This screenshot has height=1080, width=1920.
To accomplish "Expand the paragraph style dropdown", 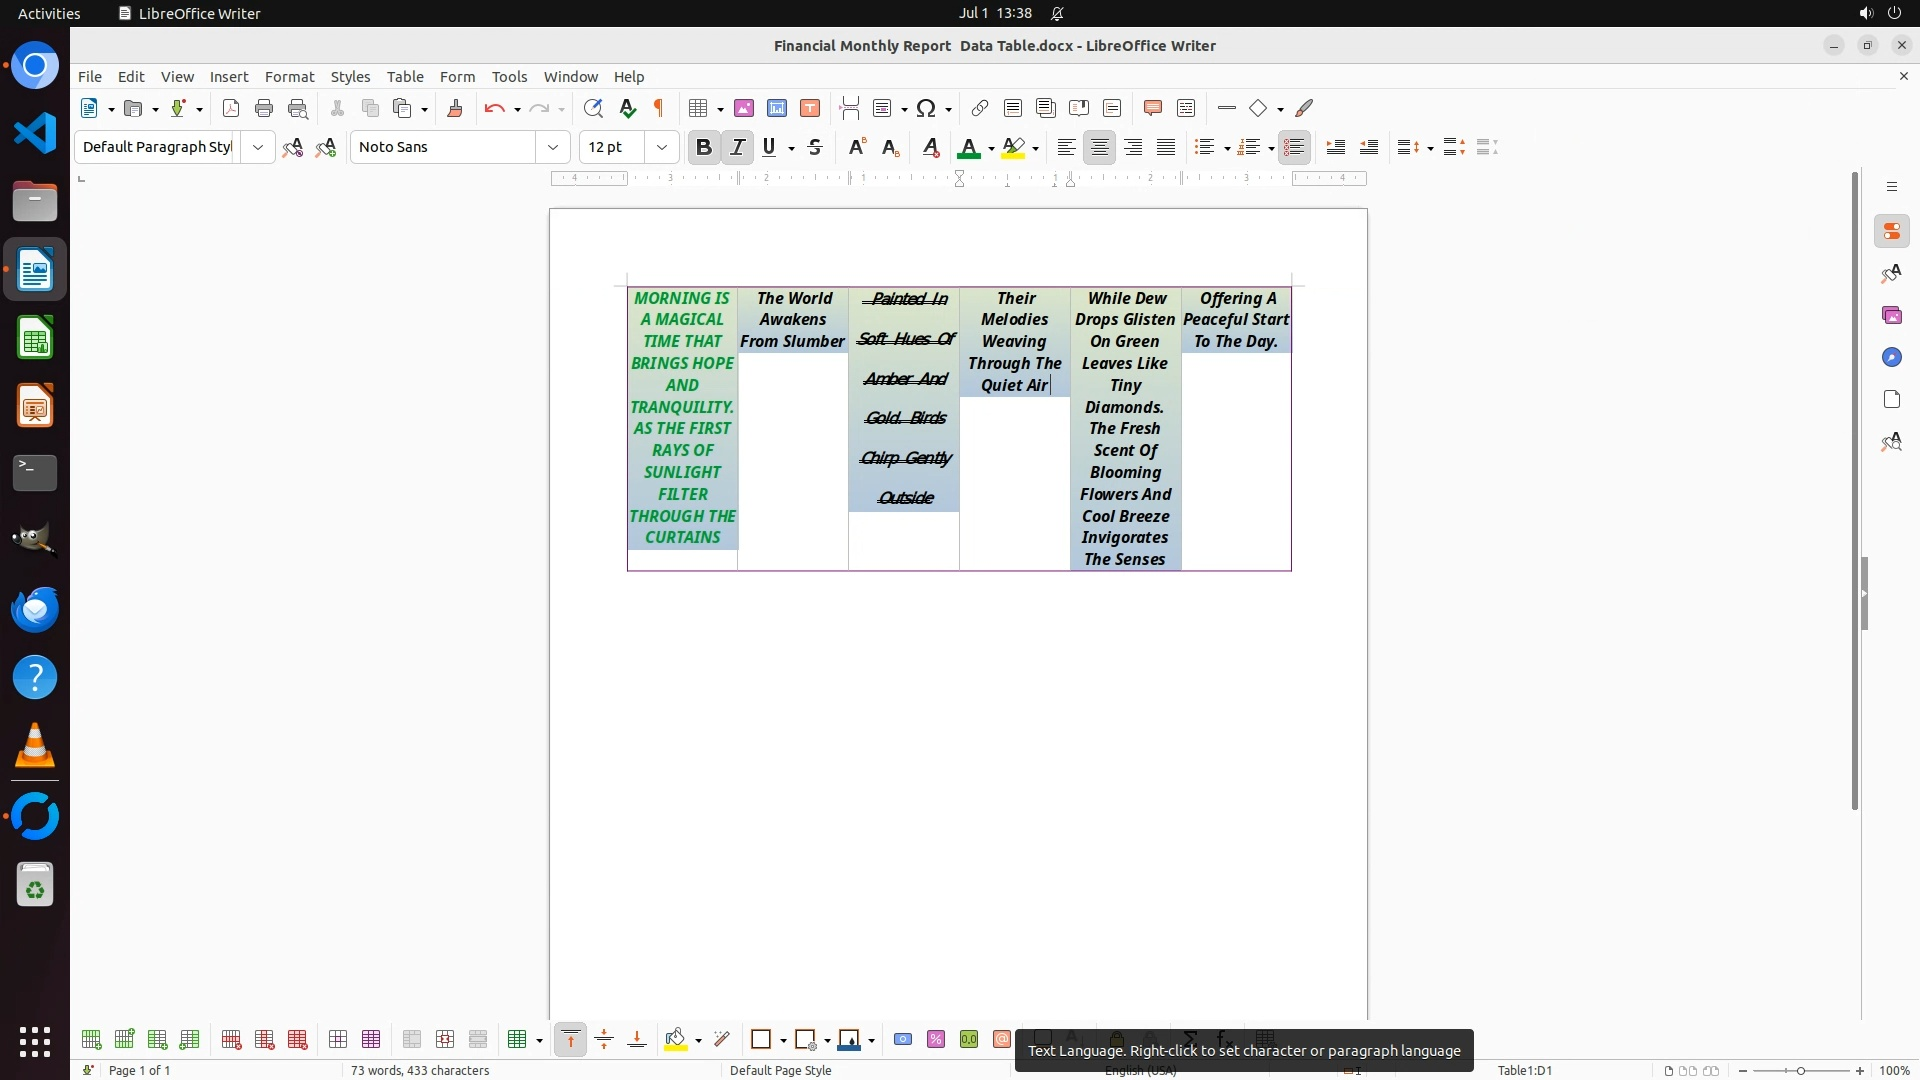I will tap(258, 147).
